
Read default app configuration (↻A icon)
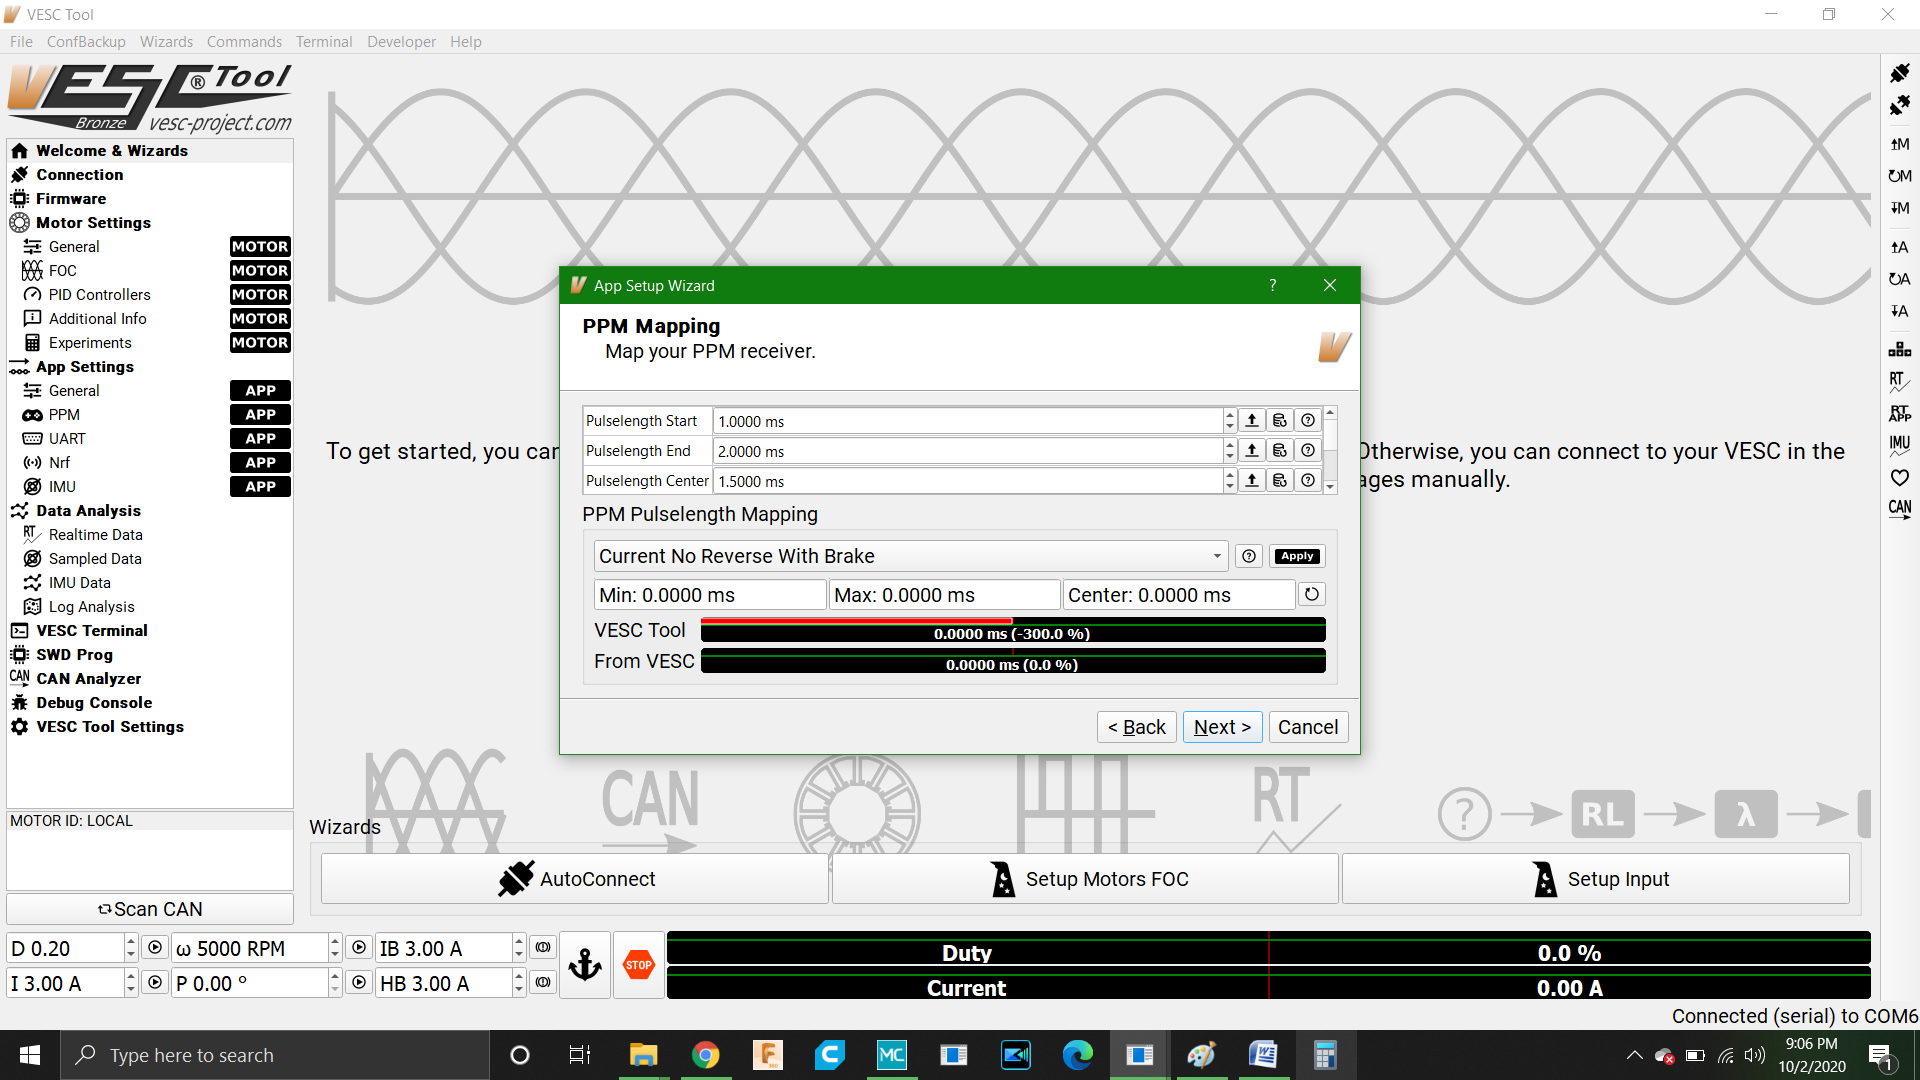[1899, 279]
